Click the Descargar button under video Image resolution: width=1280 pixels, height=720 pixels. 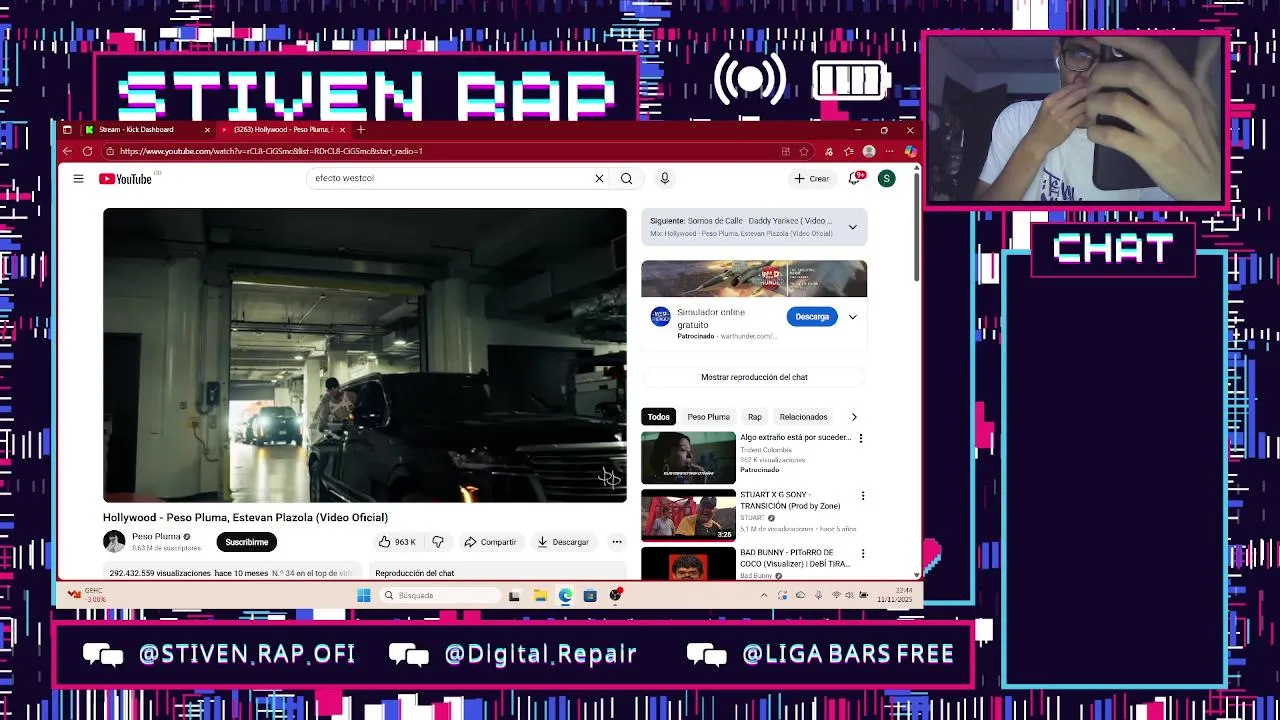point(563,542)
